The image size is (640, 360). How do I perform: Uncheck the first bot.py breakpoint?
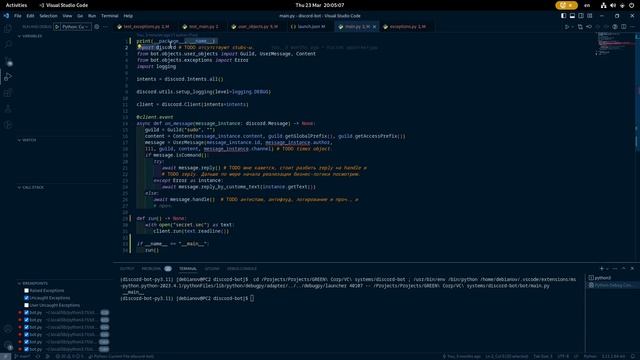(x=27, y=313)
